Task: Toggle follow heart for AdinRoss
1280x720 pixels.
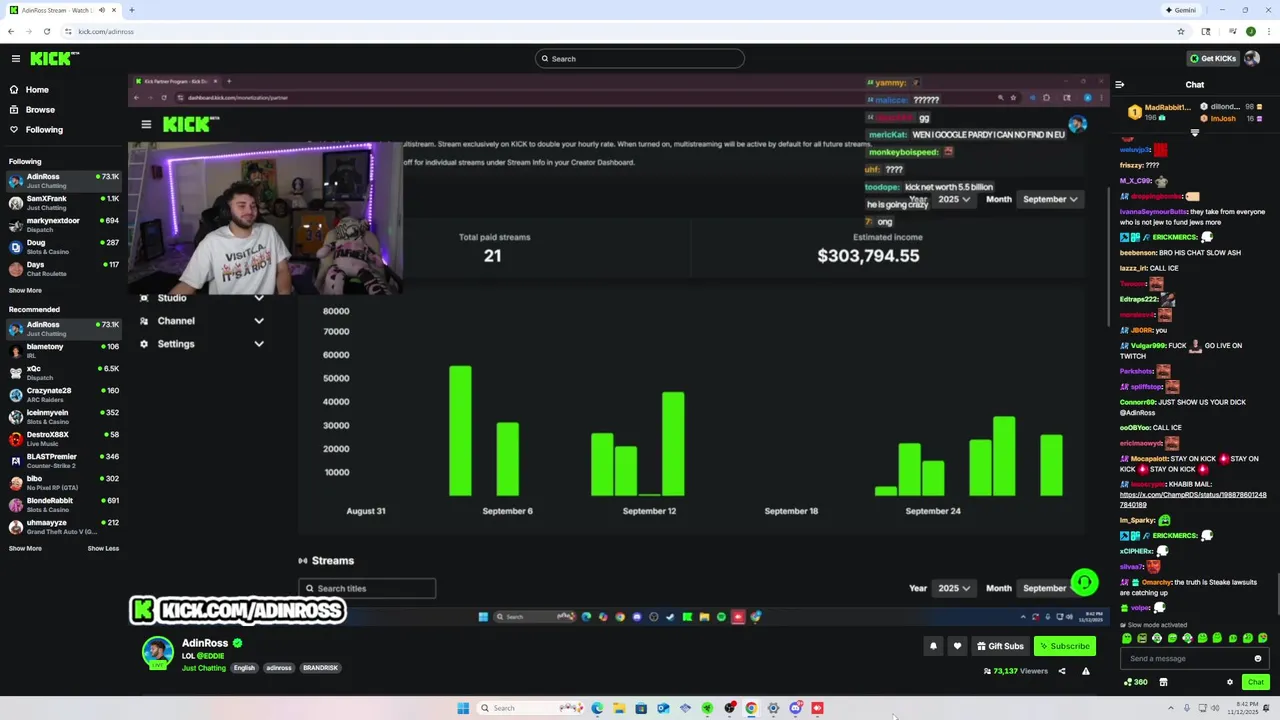Action: [957, 646]
